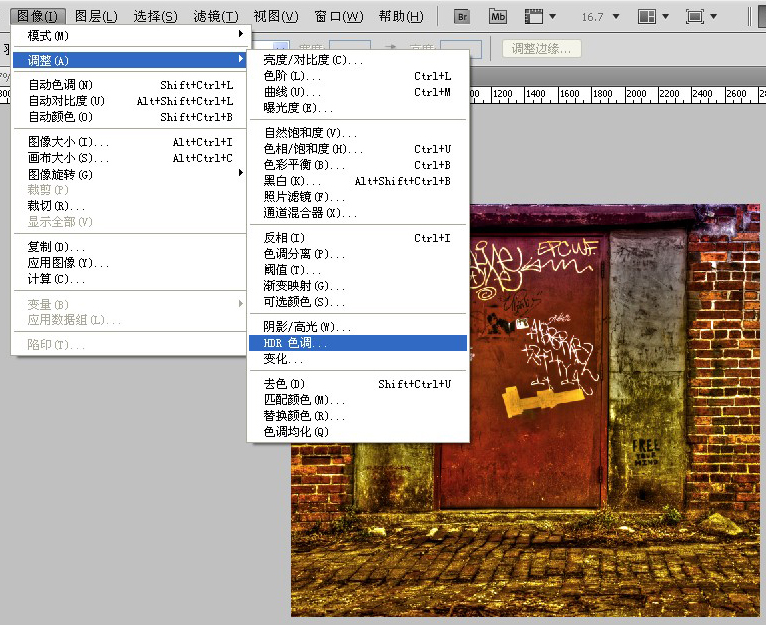Choose 反相 (I)

[x=358, y=237]
